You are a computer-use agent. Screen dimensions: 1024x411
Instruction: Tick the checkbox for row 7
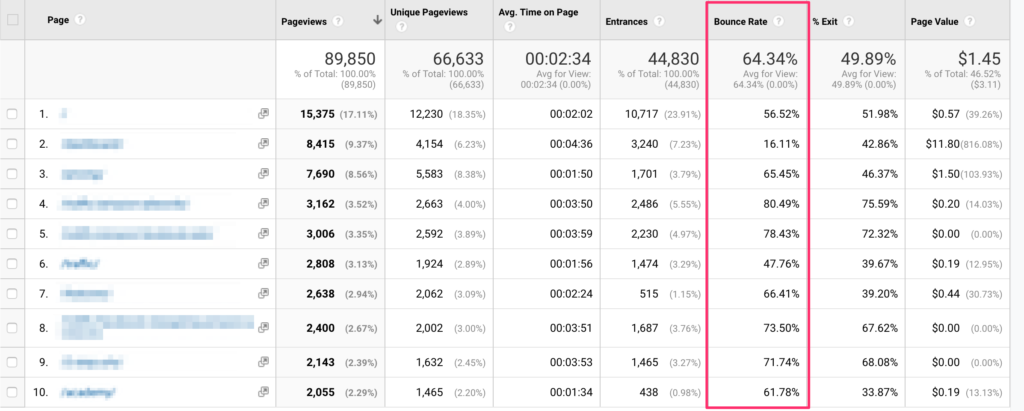[12, 293]
